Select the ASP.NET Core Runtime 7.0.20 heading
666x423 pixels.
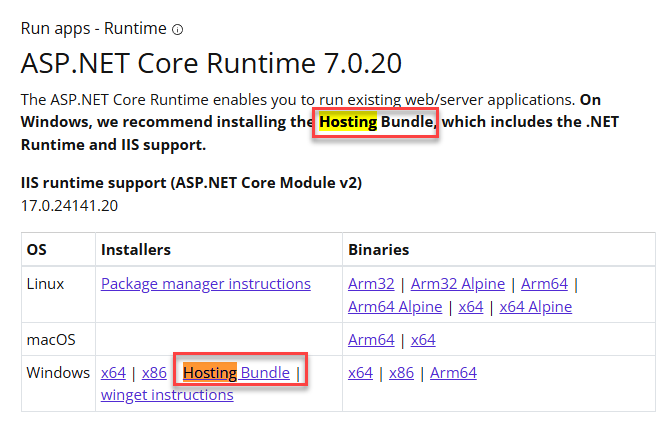(x=211, y=63)
